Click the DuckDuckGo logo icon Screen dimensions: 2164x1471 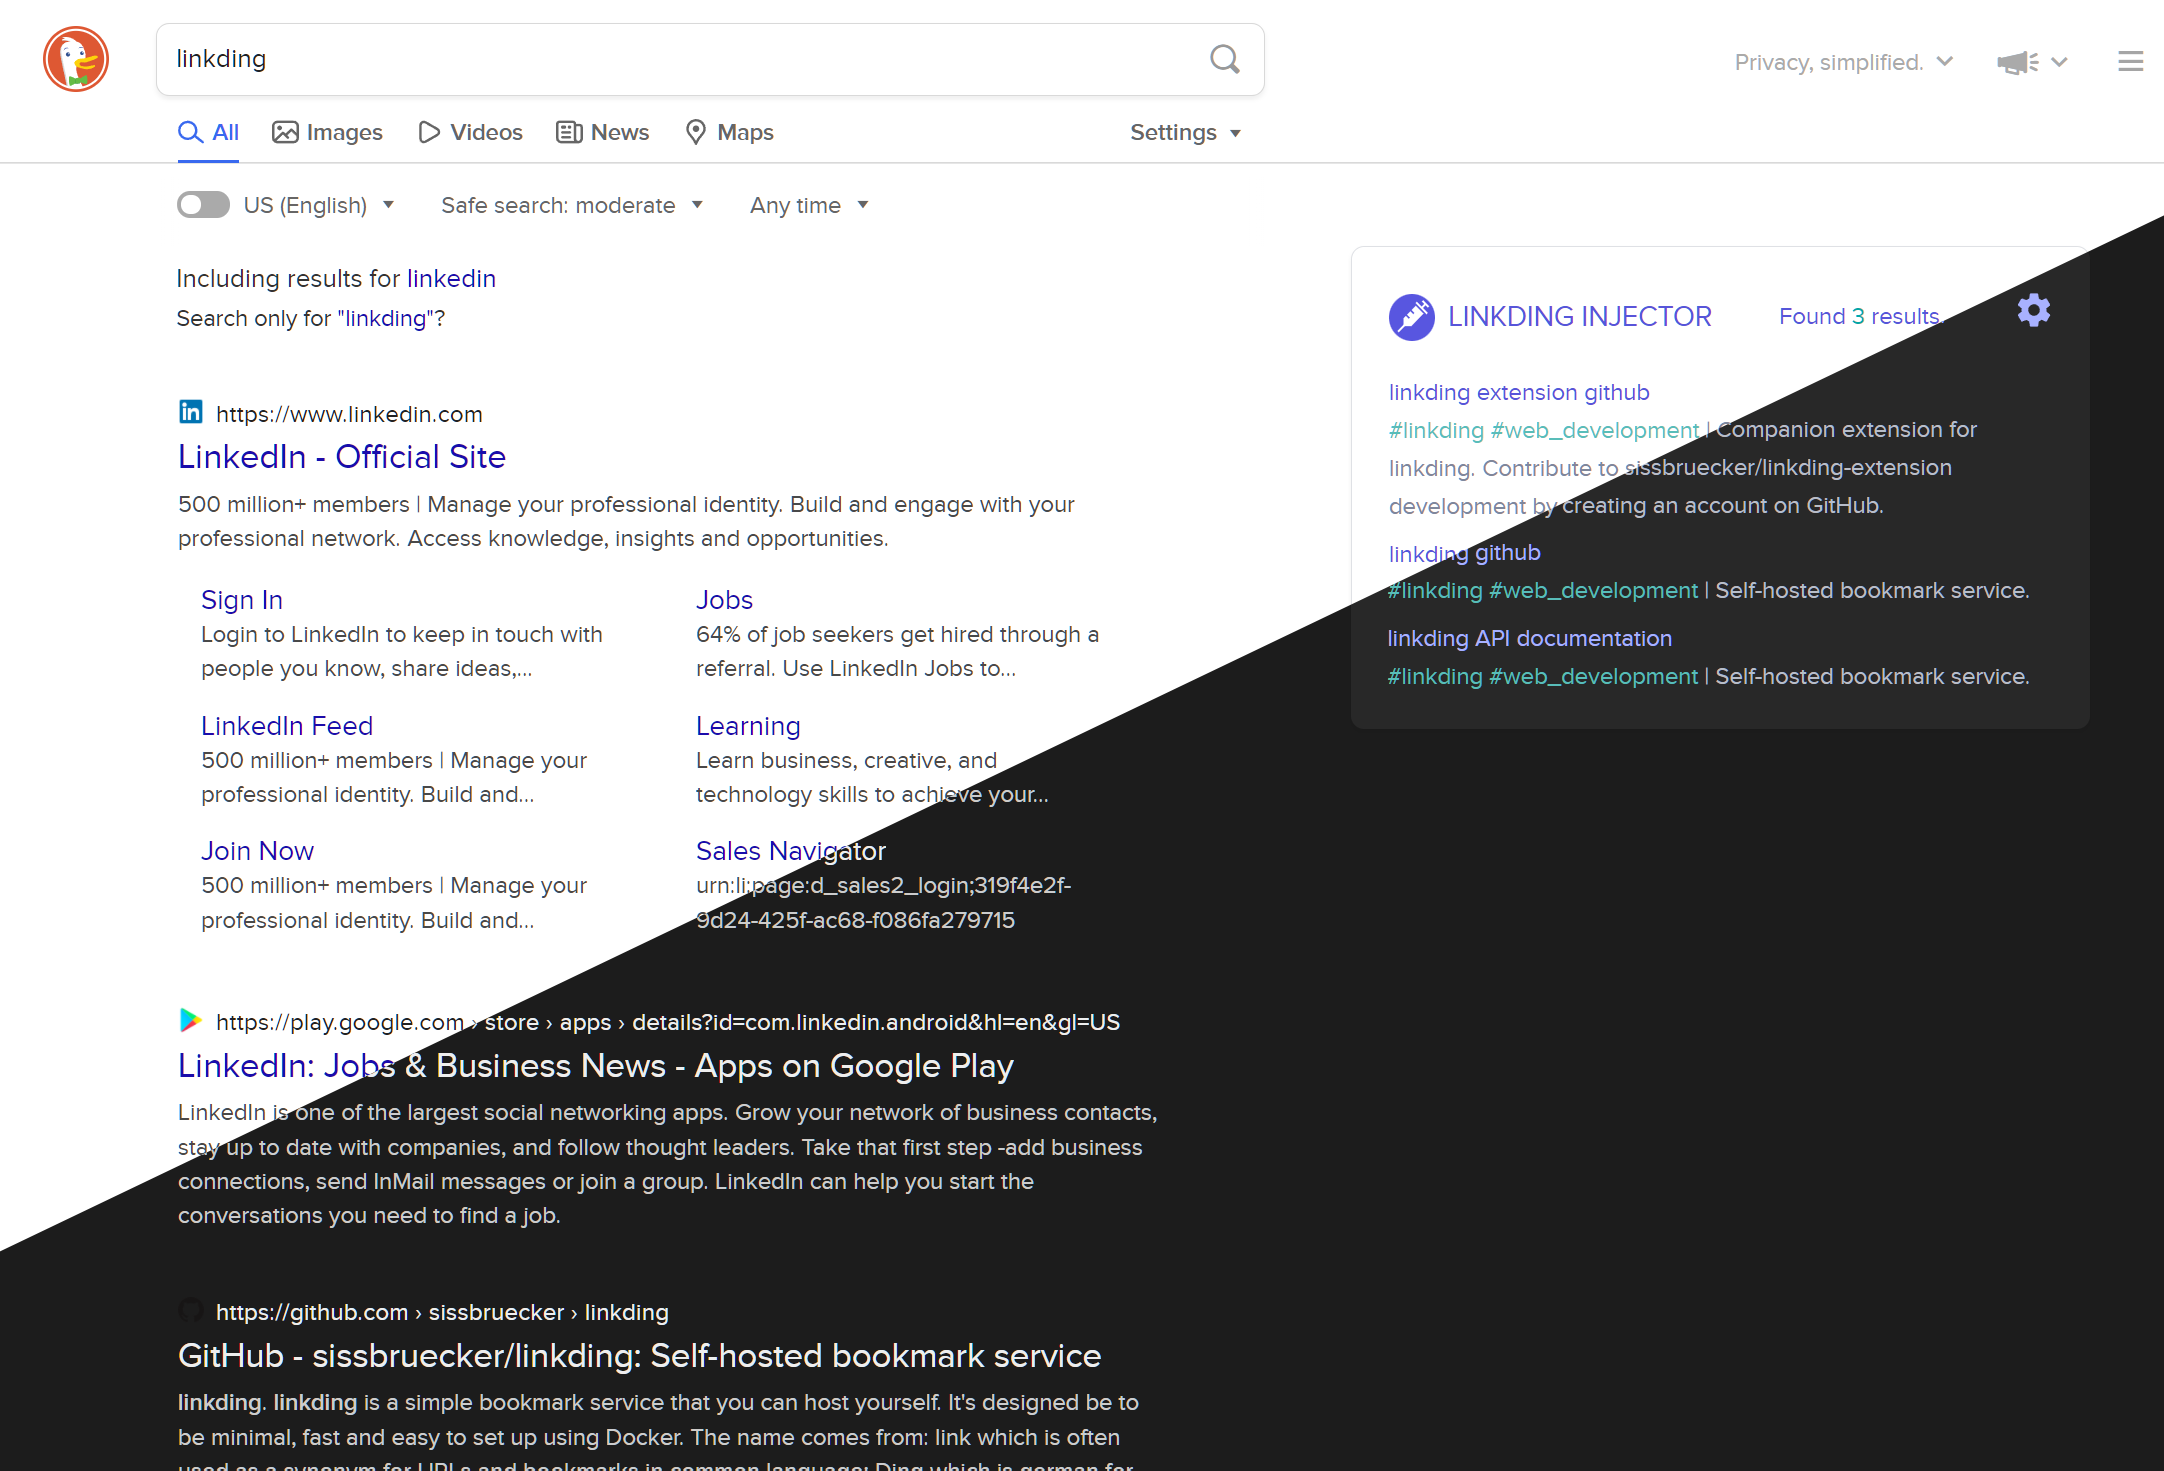pyautogui.click(x=76, y=59)
